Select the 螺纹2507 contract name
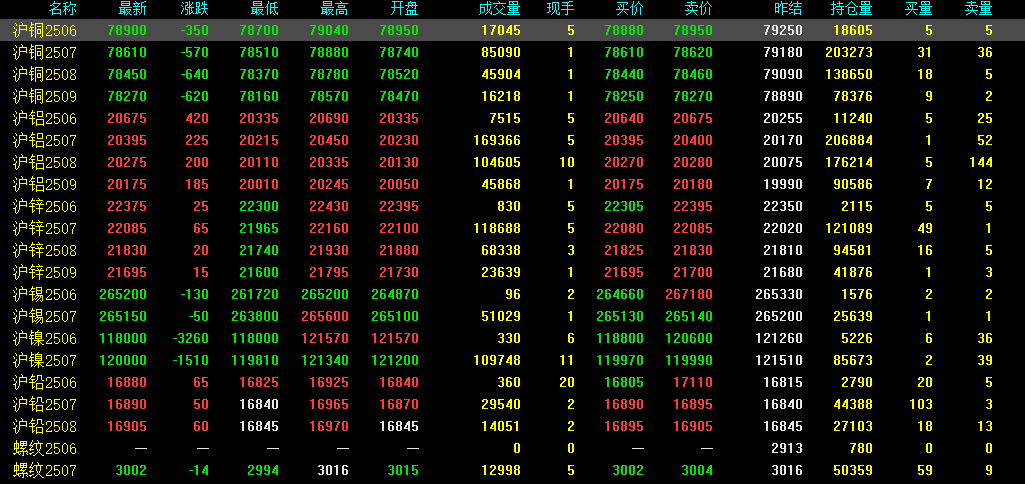This screenshot has height=484, width=1025. coord(44,470)
